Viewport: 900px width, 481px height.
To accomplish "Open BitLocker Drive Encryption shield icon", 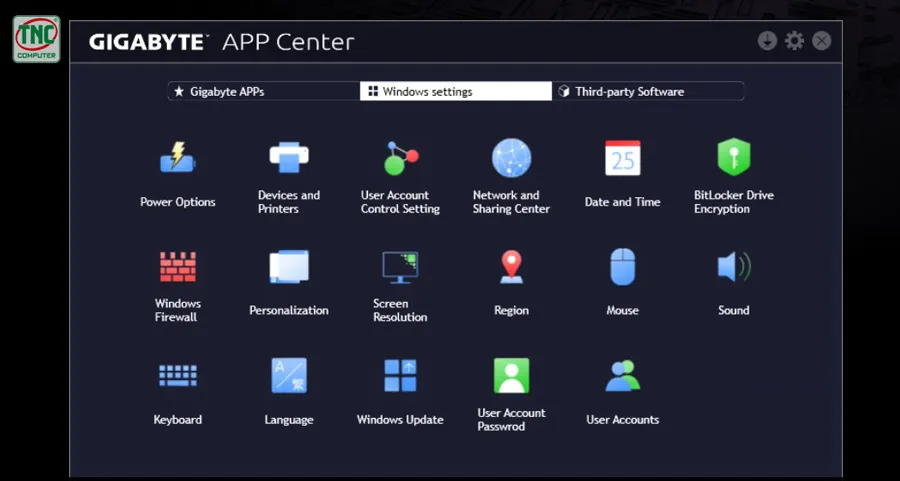I will [x=734, y=157].
